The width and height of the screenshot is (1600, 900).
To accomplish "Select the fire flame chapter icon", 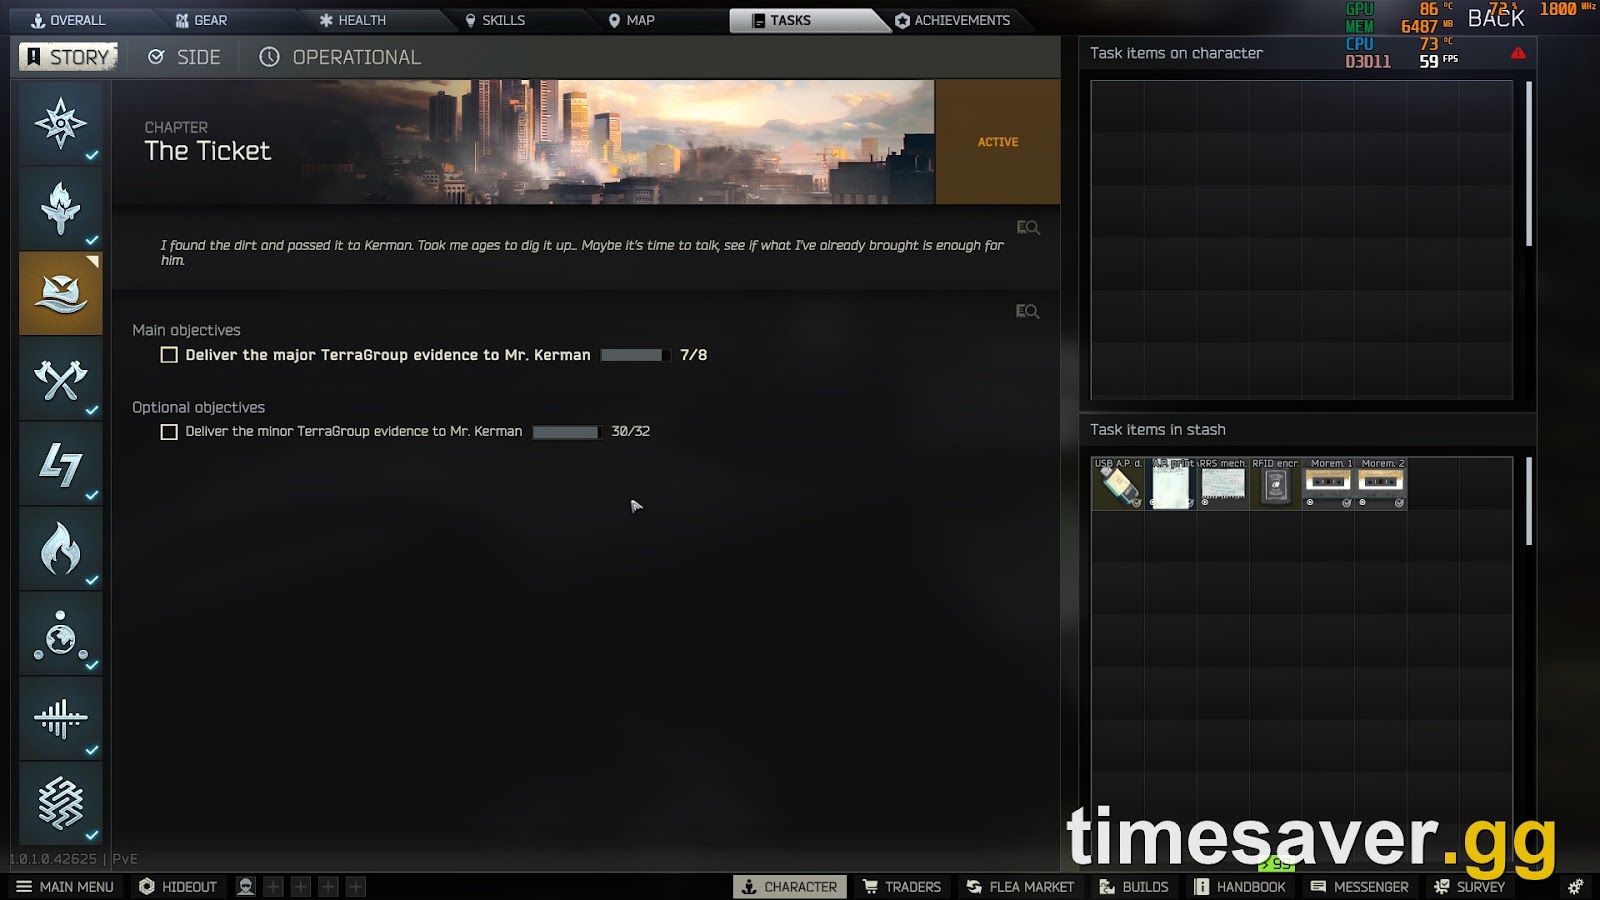I will (x=61, y=549).
